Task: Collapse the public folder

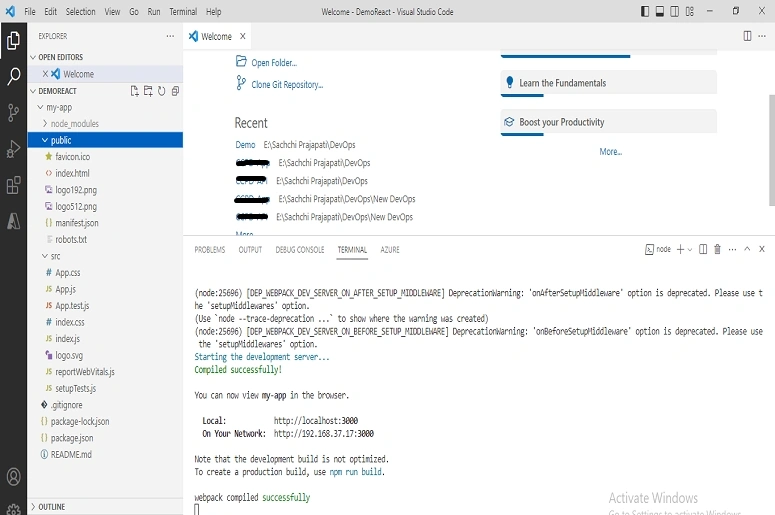Action: 45,140
